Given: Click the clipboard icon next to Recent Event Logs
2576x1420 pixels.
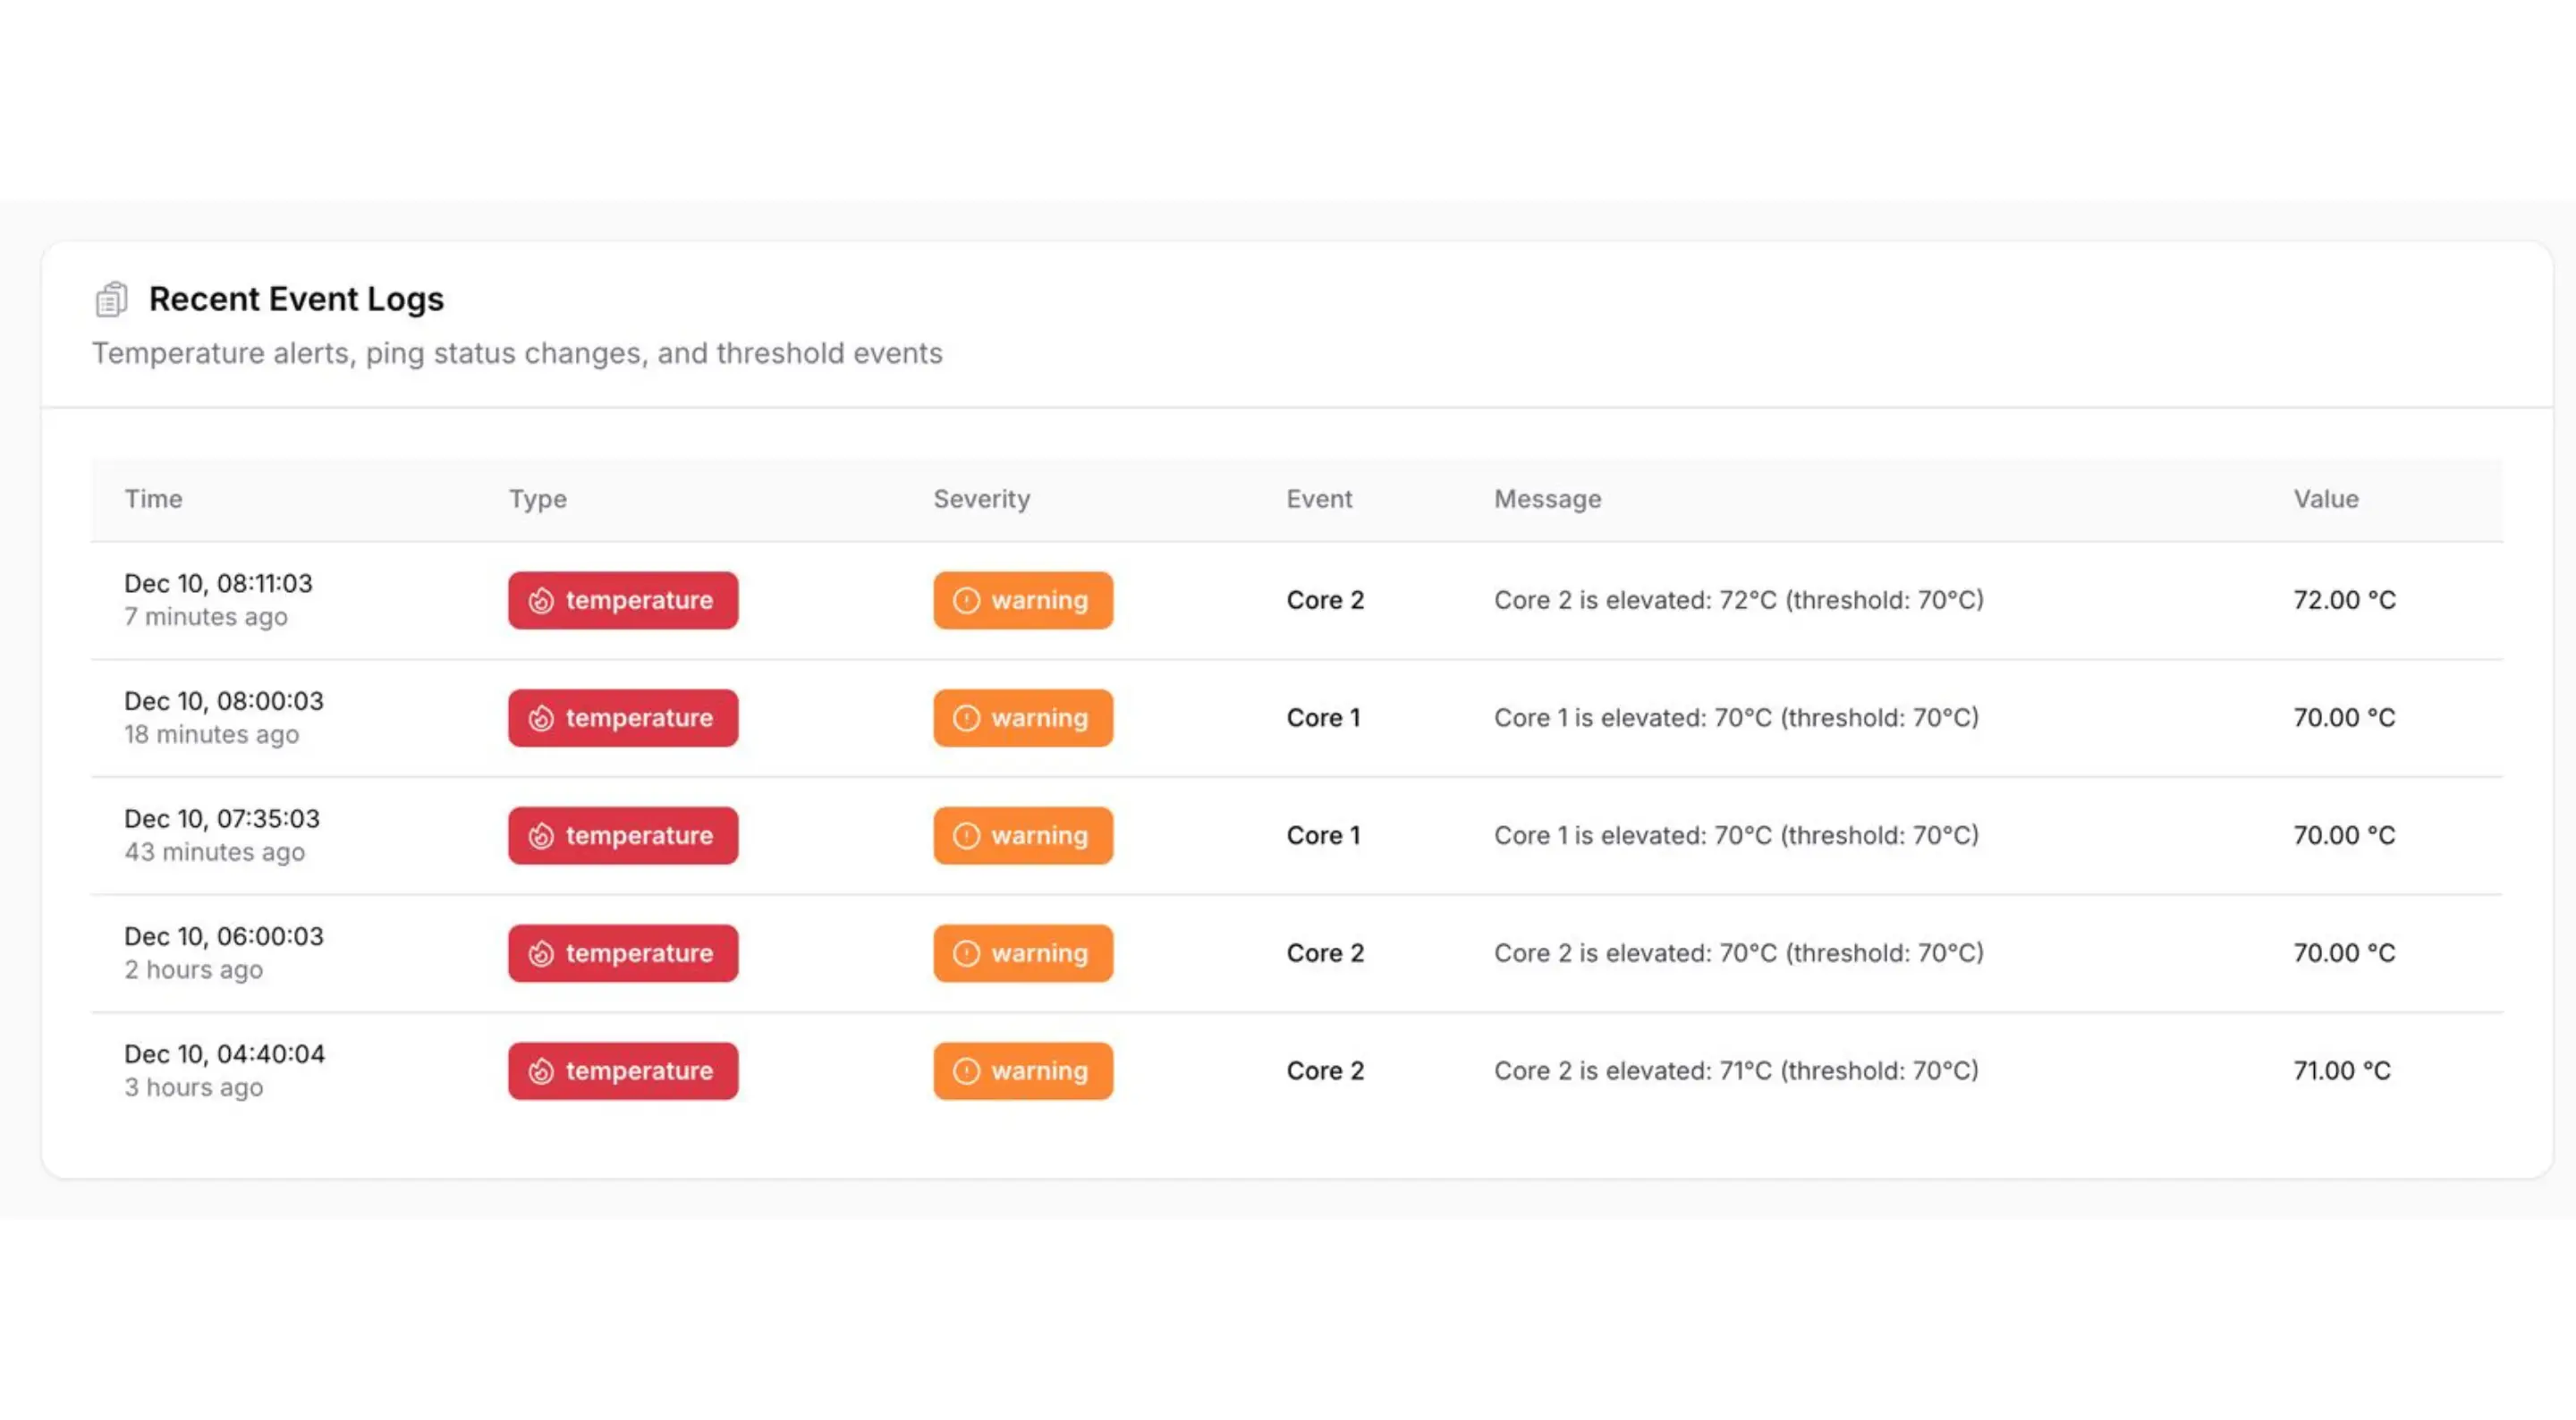Looking at the screenshot, I should 111,298.
